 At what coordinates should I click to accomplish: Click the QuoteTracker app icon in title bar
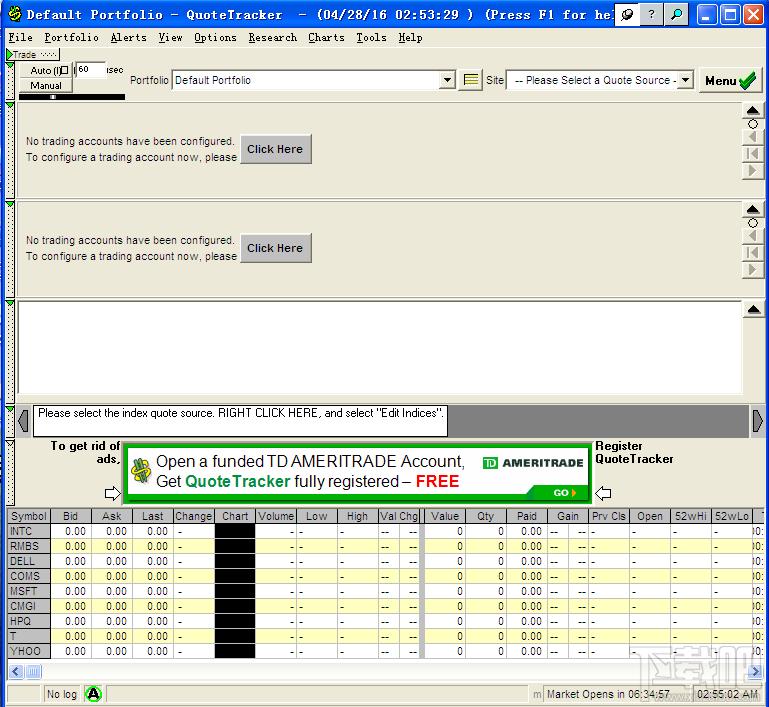click(15, 14)
